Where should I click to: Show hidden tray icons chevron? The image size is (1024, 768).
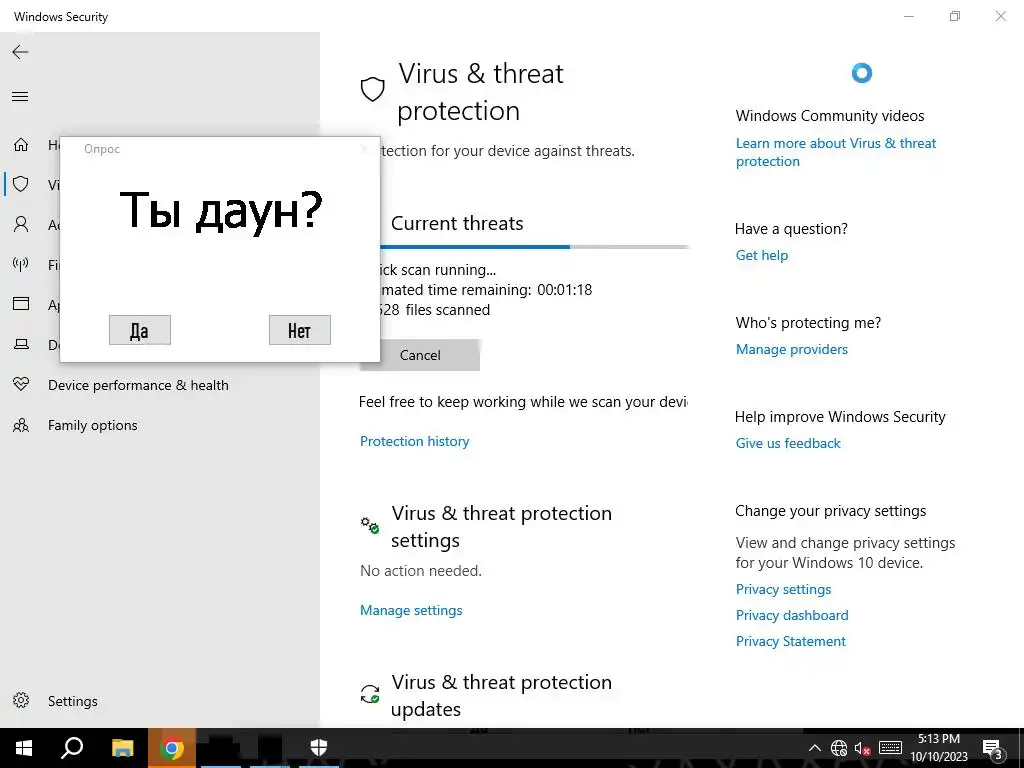[x=815, y=748]
